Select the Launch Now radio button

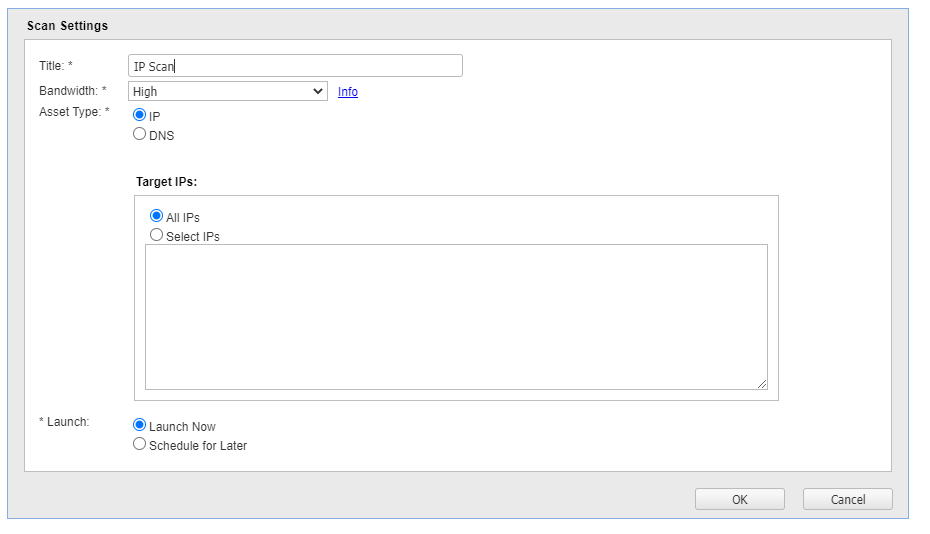click(140, 425)
